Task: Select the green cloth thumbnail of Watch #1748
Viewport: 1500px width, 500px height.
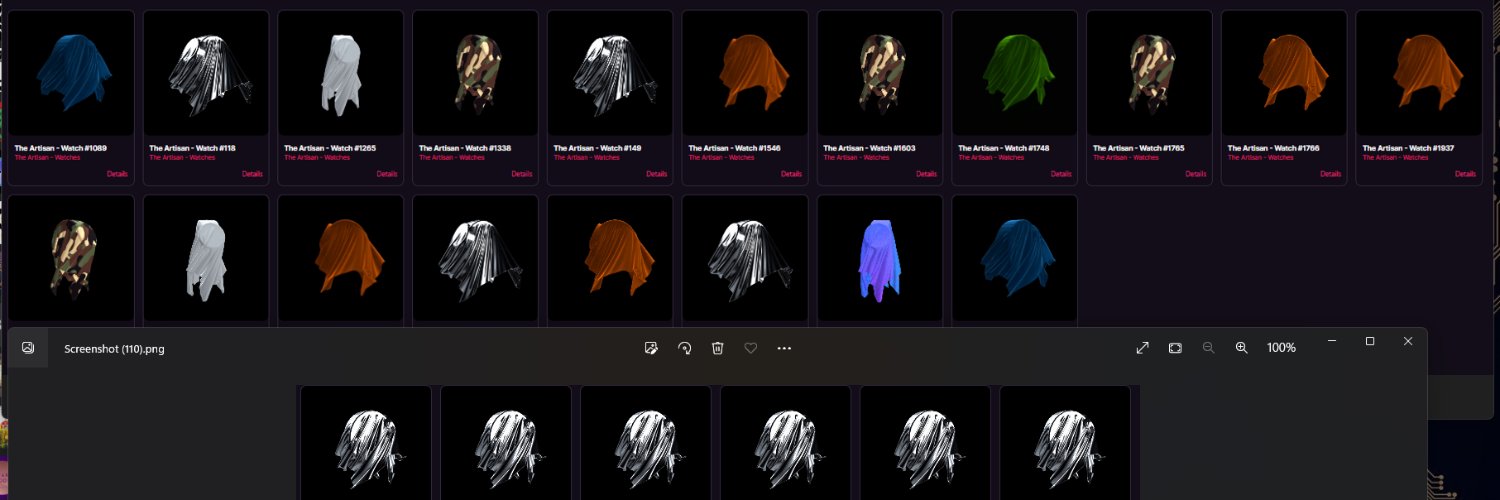Action: pos(1015,73)
